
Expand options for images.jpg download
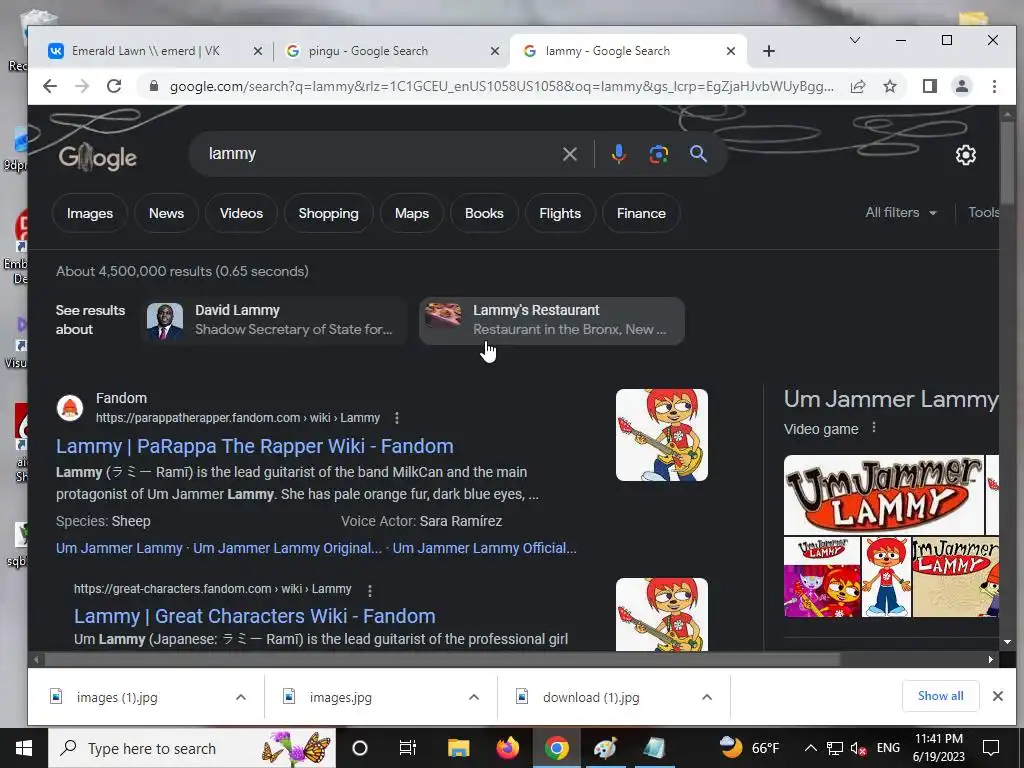tap(474, 697)
